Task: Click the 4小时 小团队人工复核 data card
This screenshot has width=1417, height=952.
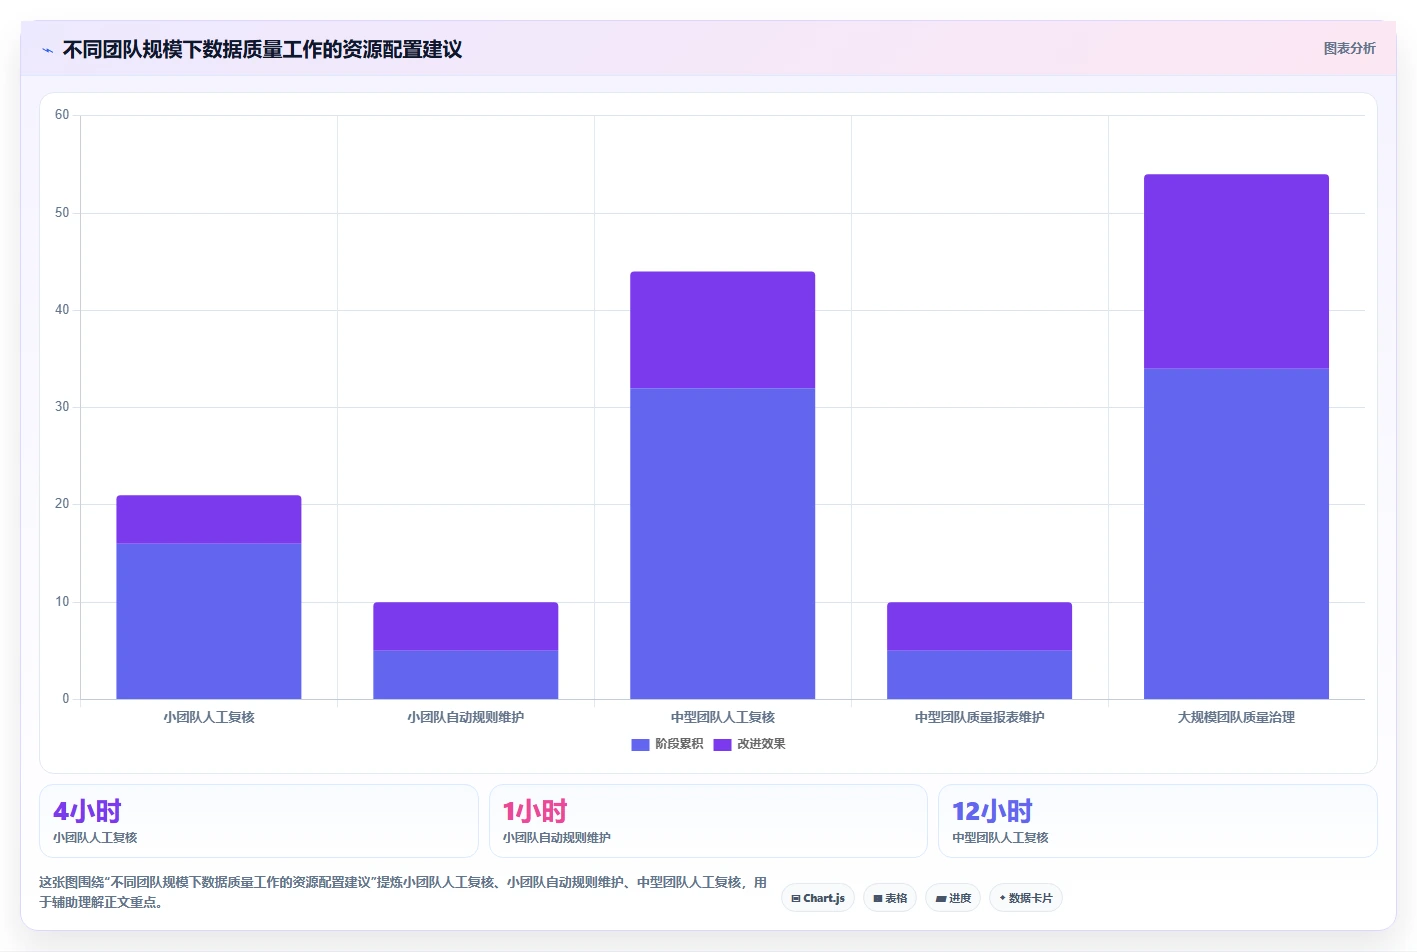Action: 259,821
